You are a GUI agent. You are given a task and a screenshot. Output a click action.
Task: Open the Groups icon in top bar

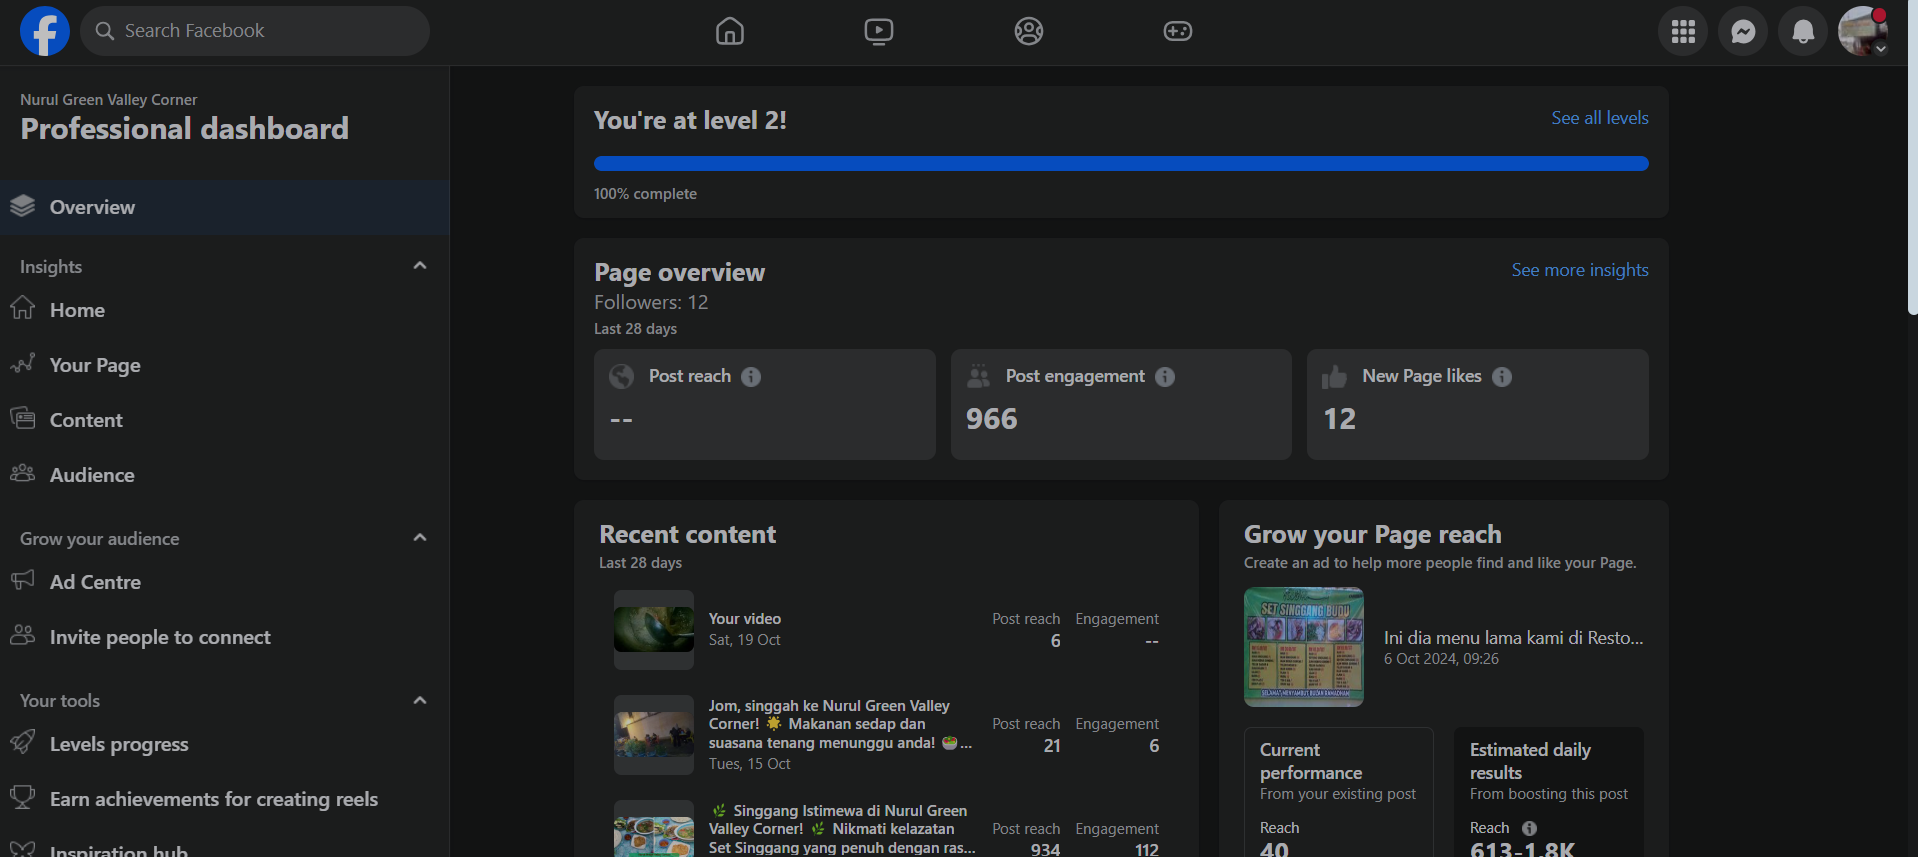coord(1029,31)
